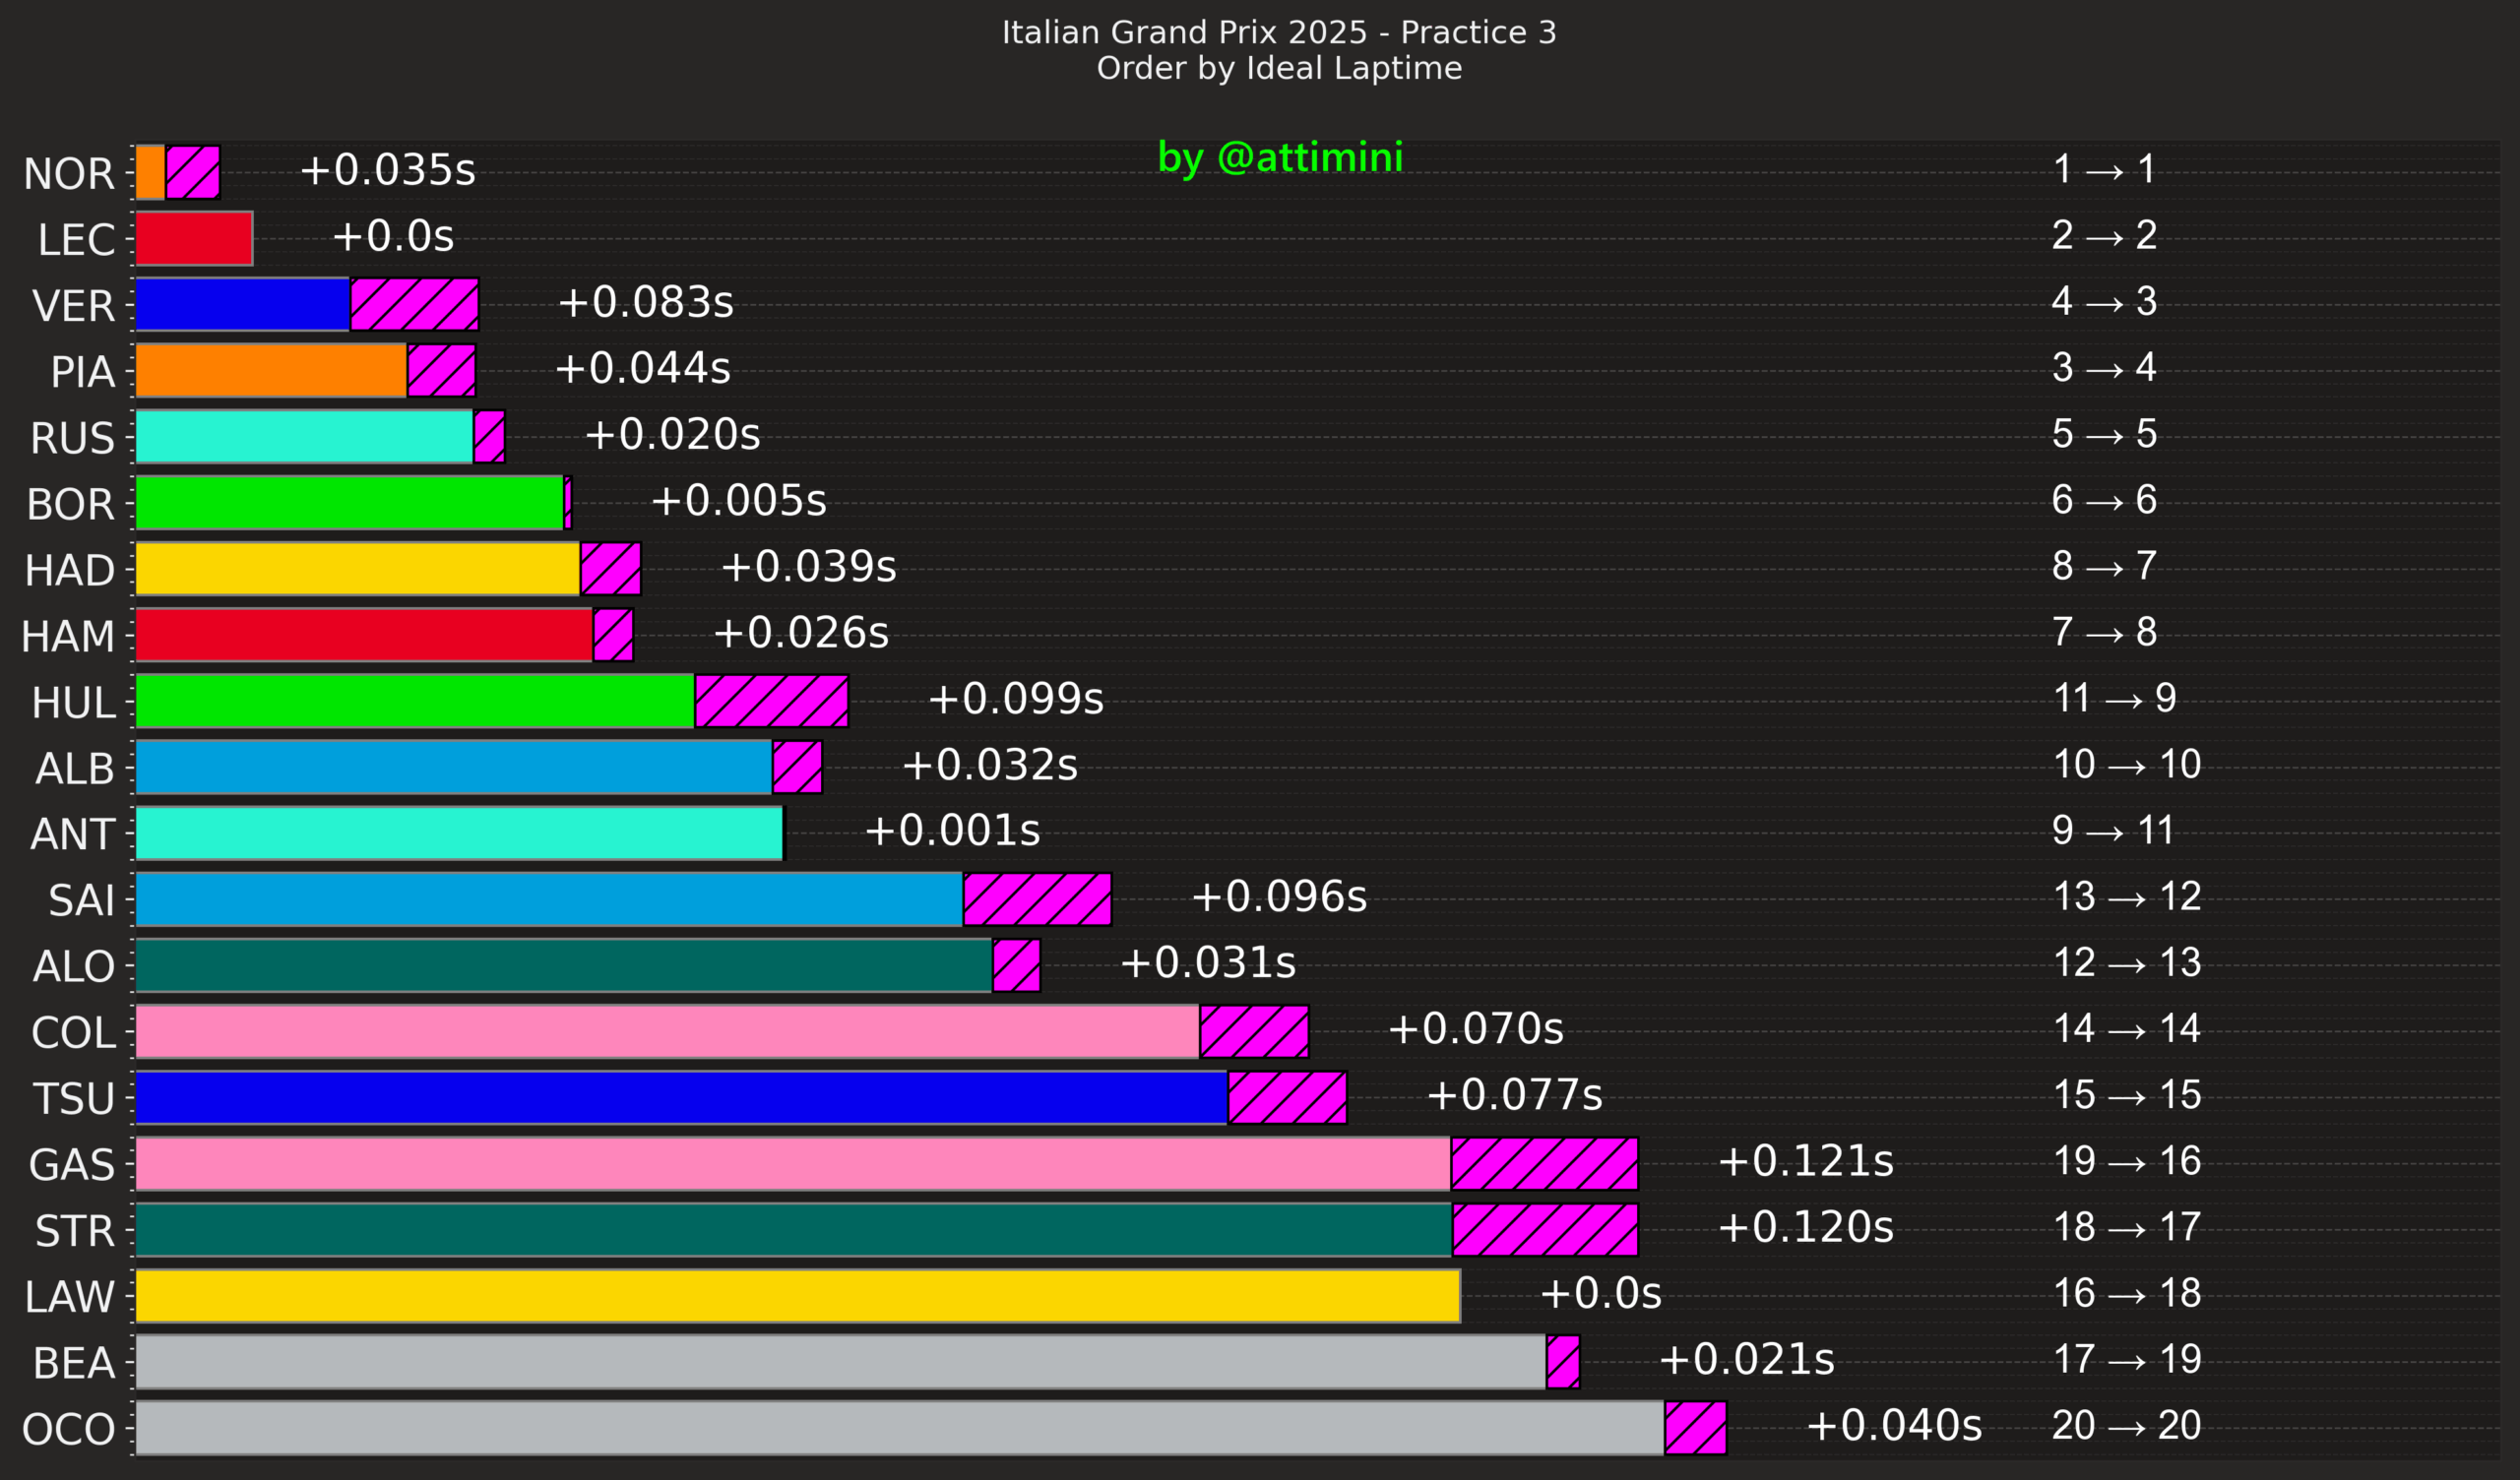The image size is (2520, 1480).
Task: Click the gray OCO bar
Action: (x=899, y=1427)
